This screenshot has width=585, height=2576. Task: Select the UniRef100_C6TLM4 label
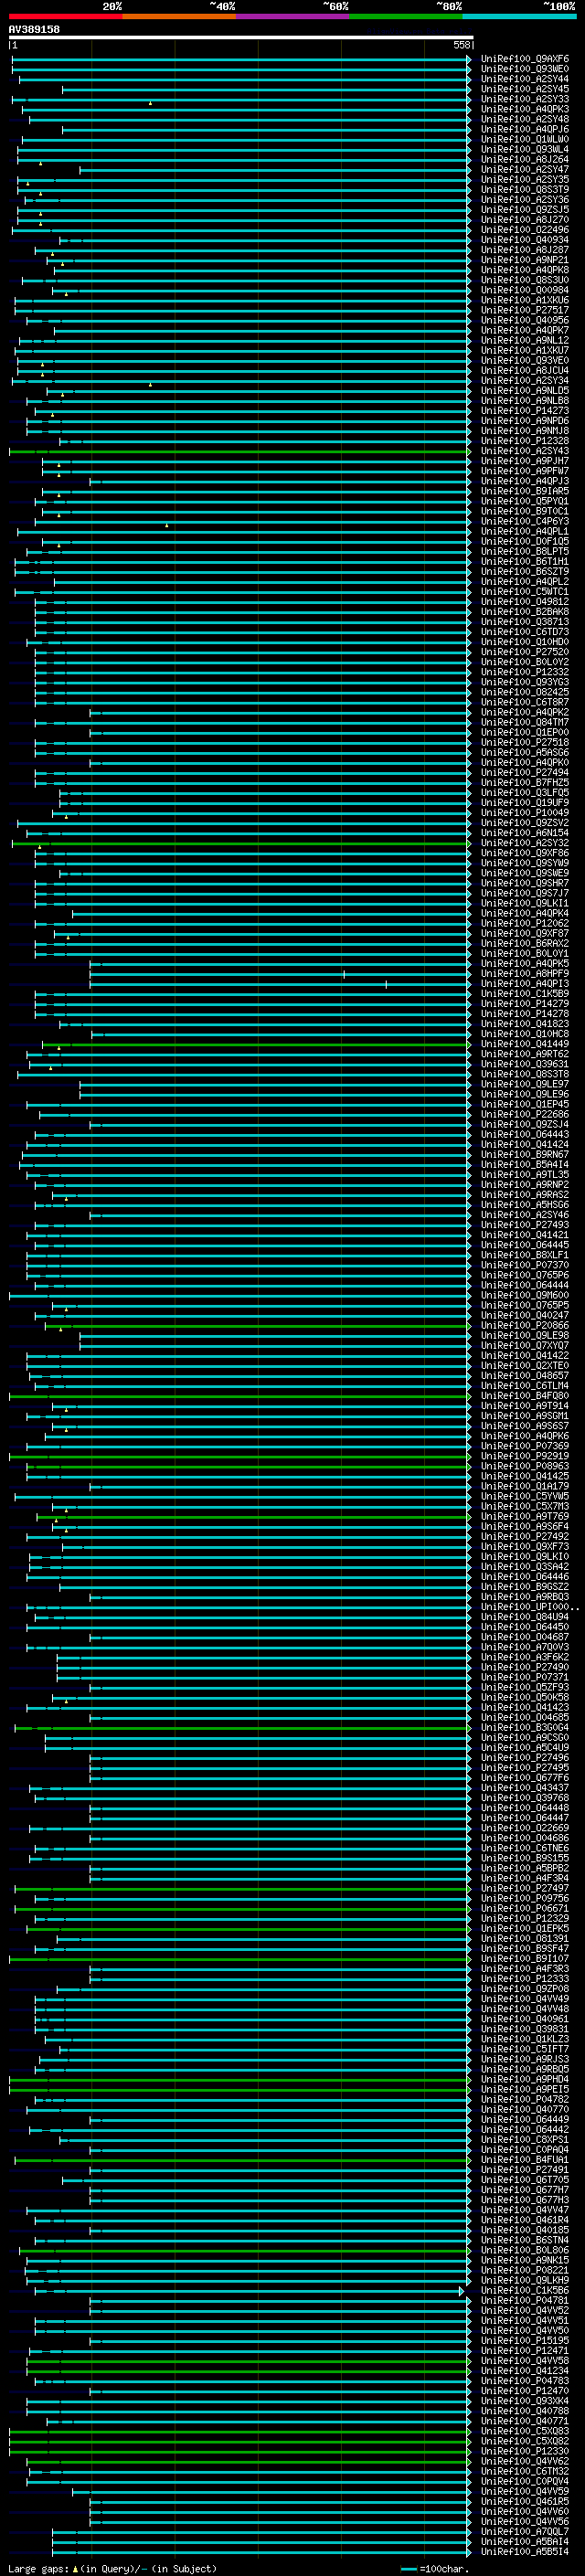[x=524, y=1386]
